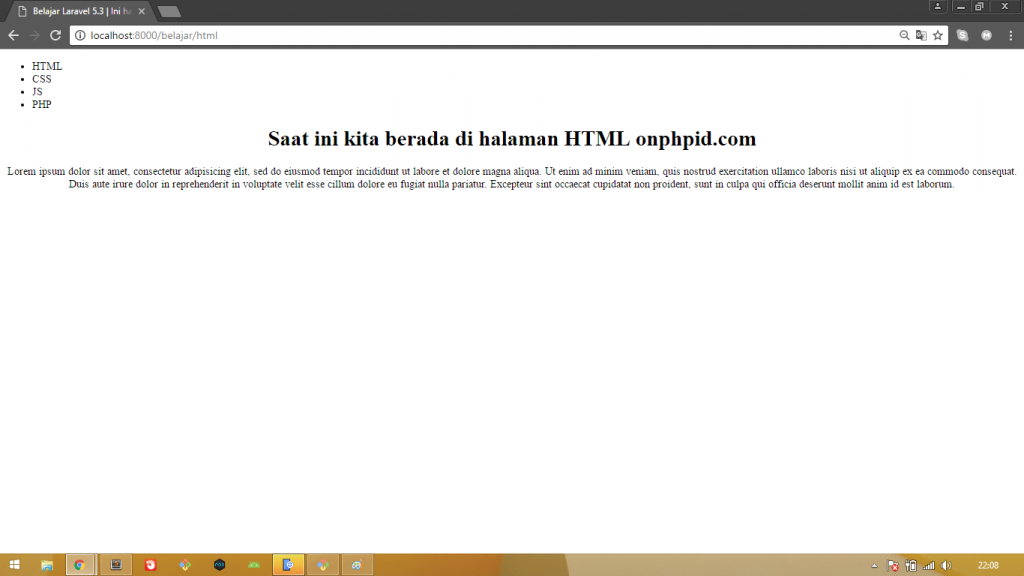
Task: Open the first Git diamond taskbar icon
Action: click(185, 565)
